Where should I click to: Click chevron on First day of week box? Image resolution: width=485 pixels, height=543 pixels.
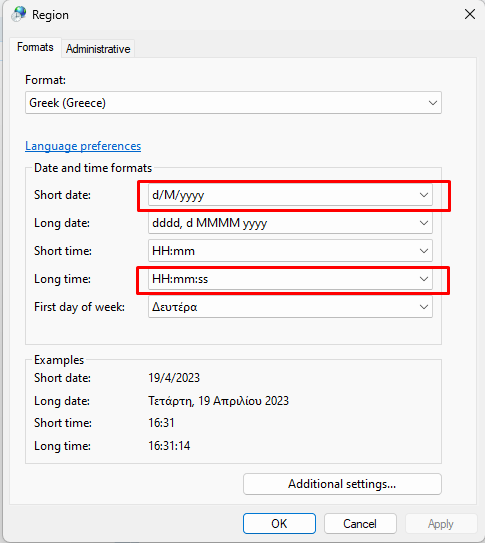point(424,307)
